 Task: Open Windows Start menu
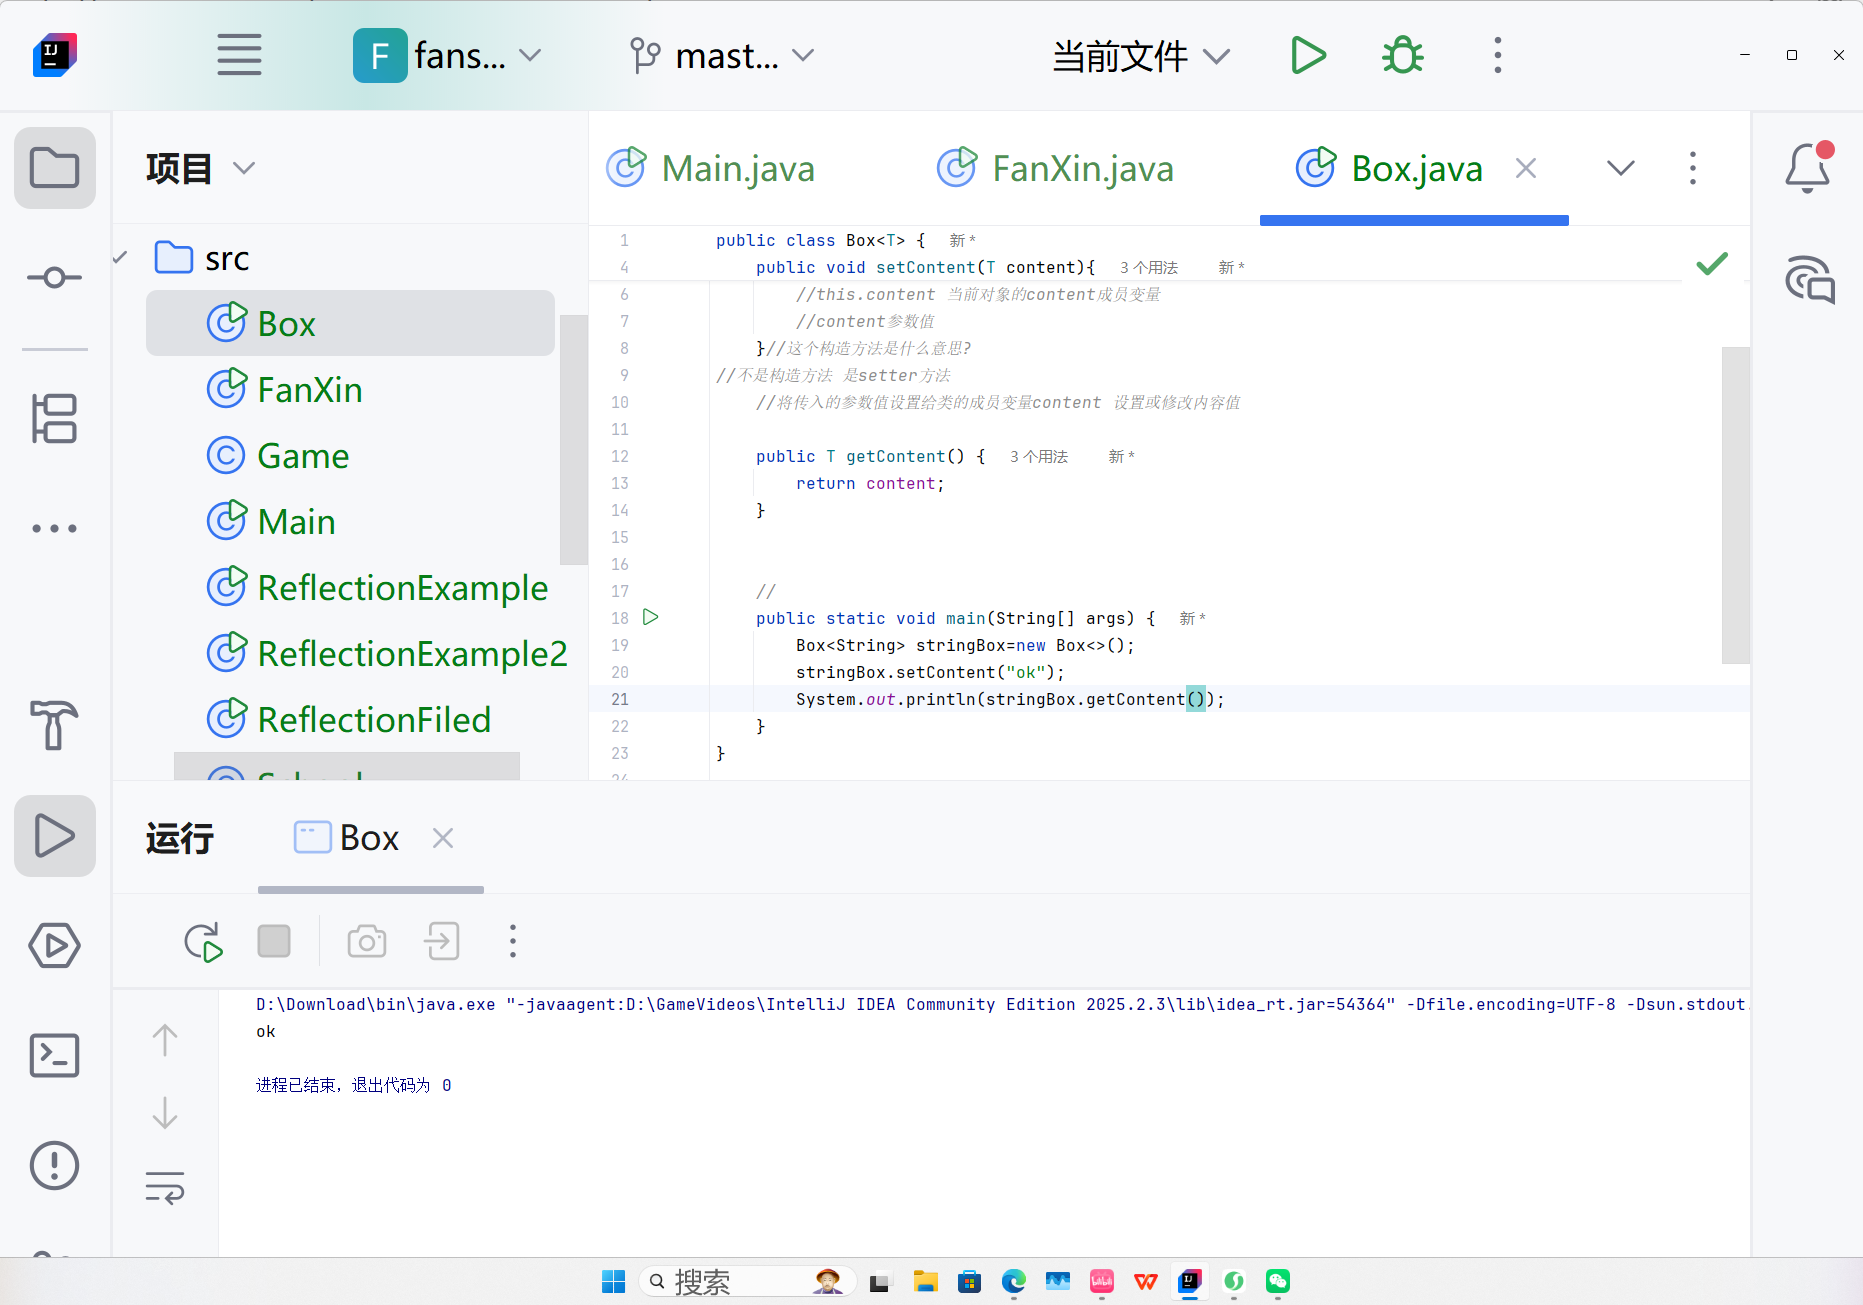click(613, 1281)
